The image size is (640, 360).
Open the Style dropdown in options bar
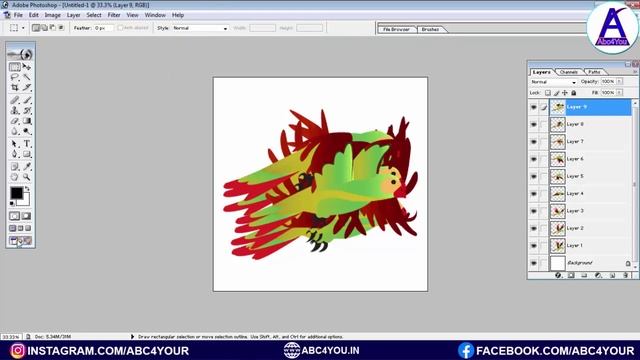pos(200,28)
